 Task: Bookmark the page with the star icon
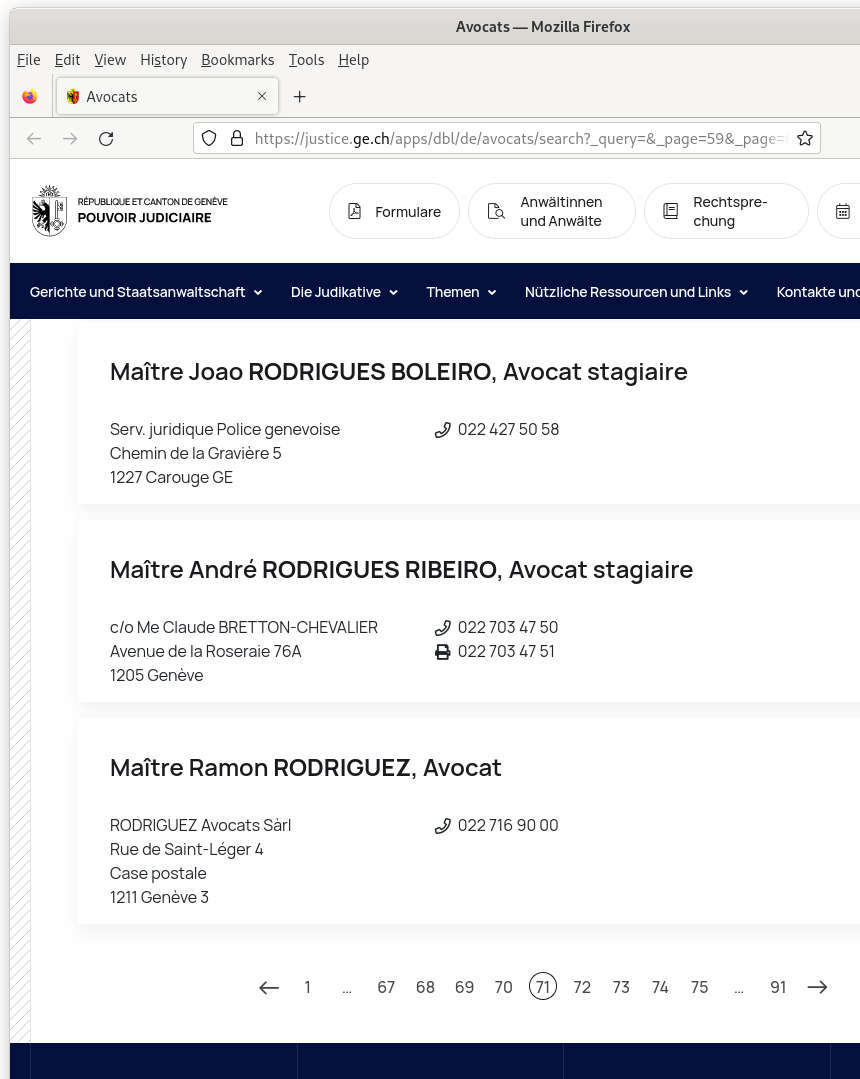tap(805, 138)
